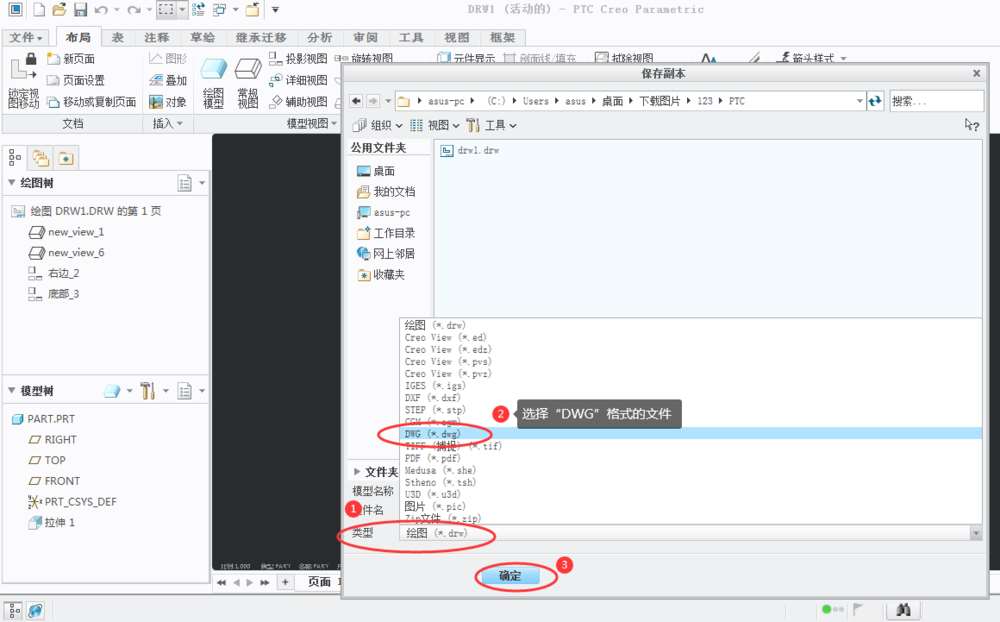Click the model tree settings hammer icon
The image size is (1000, 622).
pos(147,390)
